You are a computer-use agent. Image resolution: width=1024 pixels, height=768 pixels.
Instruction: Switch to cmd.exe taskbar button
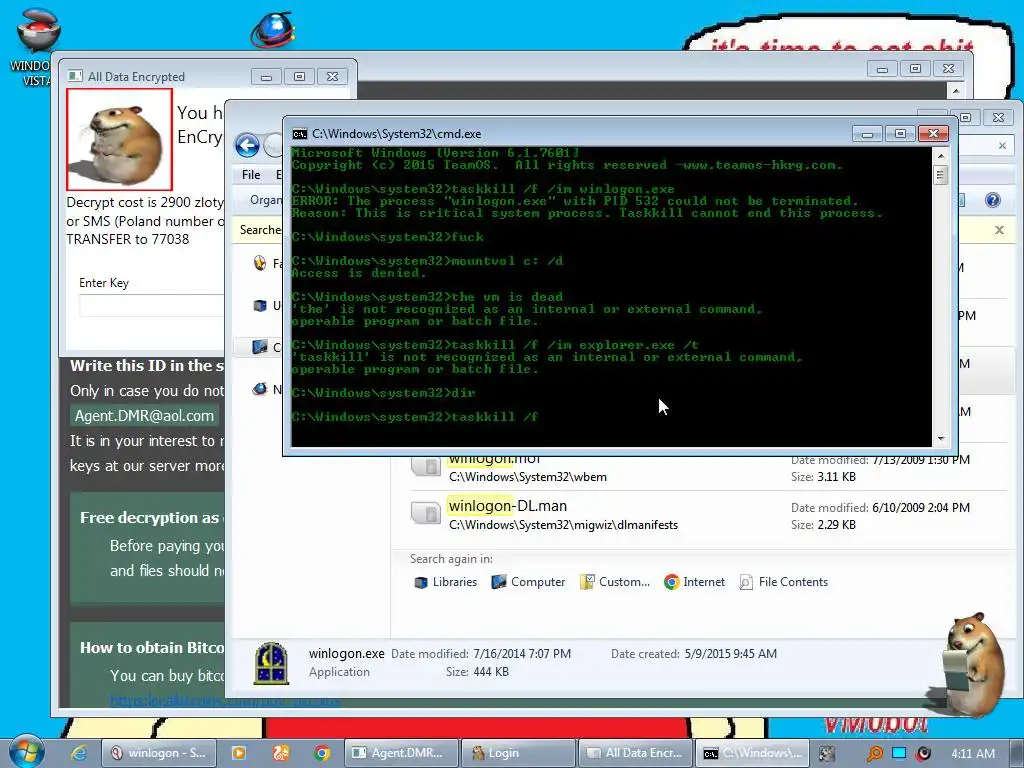(752, 753)
